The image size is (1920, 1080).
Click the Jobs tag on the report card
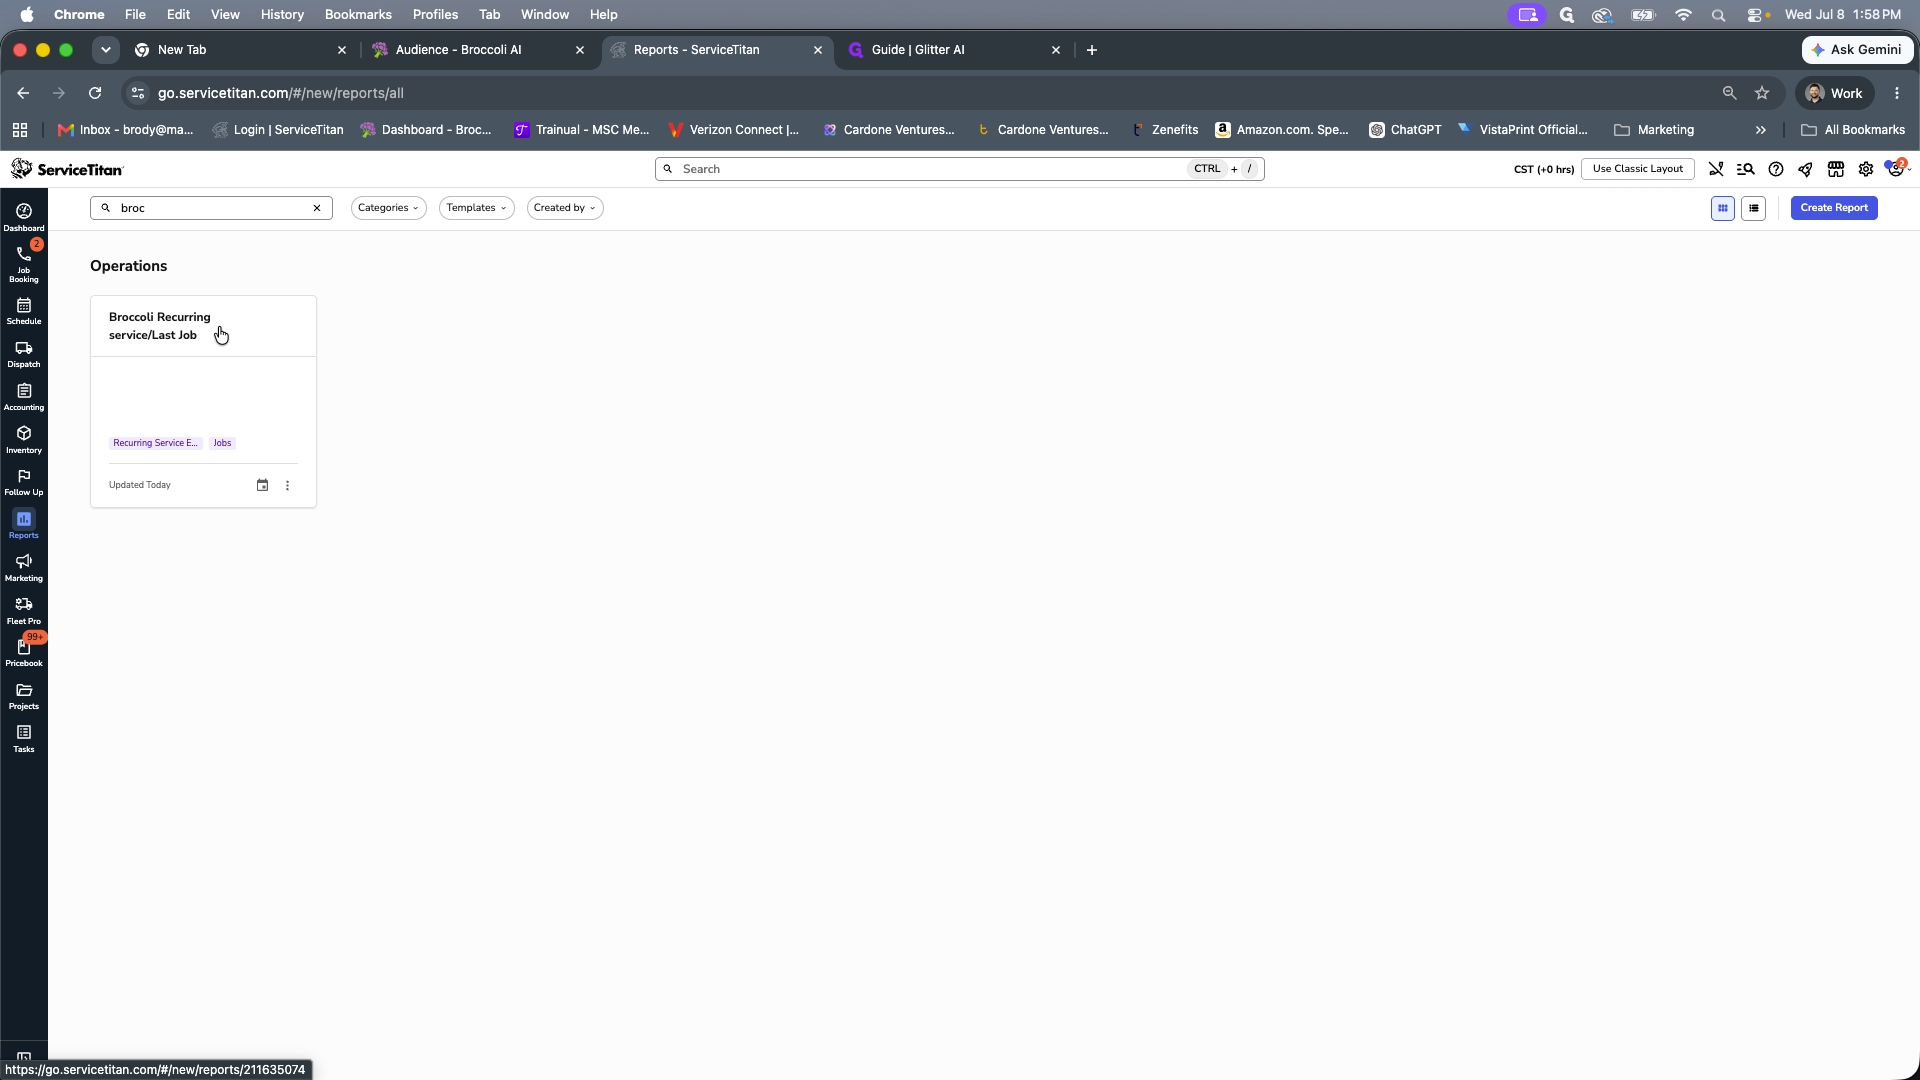tap(222, 443)
